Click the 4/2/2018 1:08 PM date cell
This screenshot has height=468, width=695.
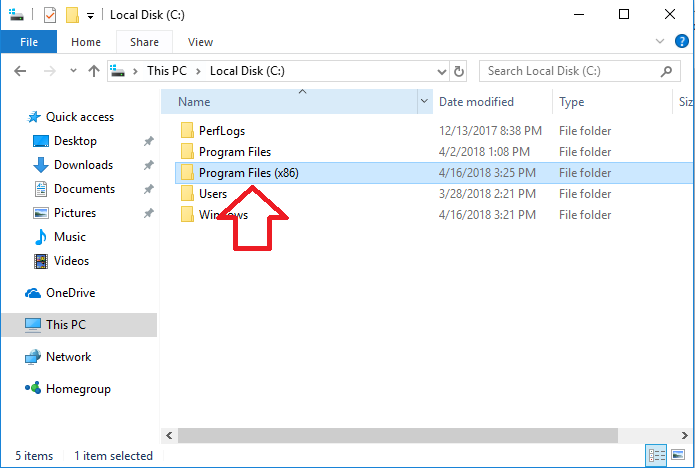pyautogui.click(x=484, y=152)
